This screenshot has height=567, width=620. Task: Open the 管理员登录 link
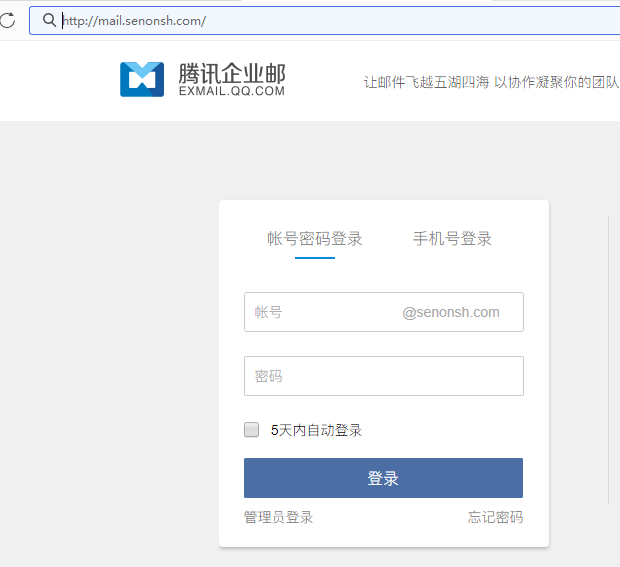coord(278,517)
